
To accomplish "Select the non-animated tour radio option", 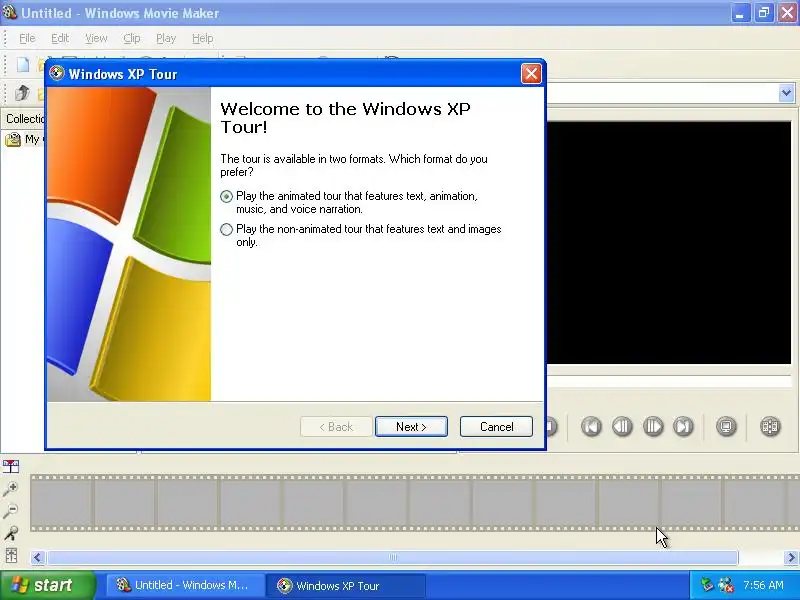I will click(227, 230).
